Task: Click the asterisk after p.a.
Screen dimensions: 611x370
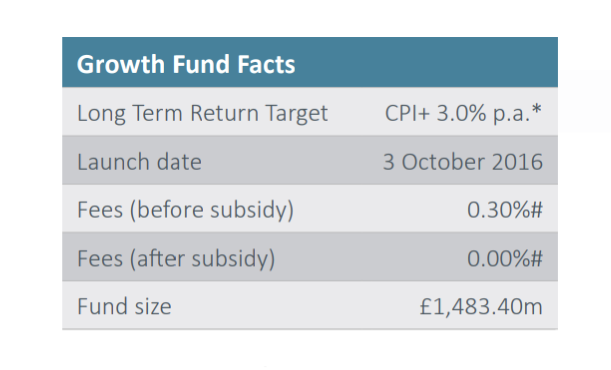Action: [x=537, y=109]
